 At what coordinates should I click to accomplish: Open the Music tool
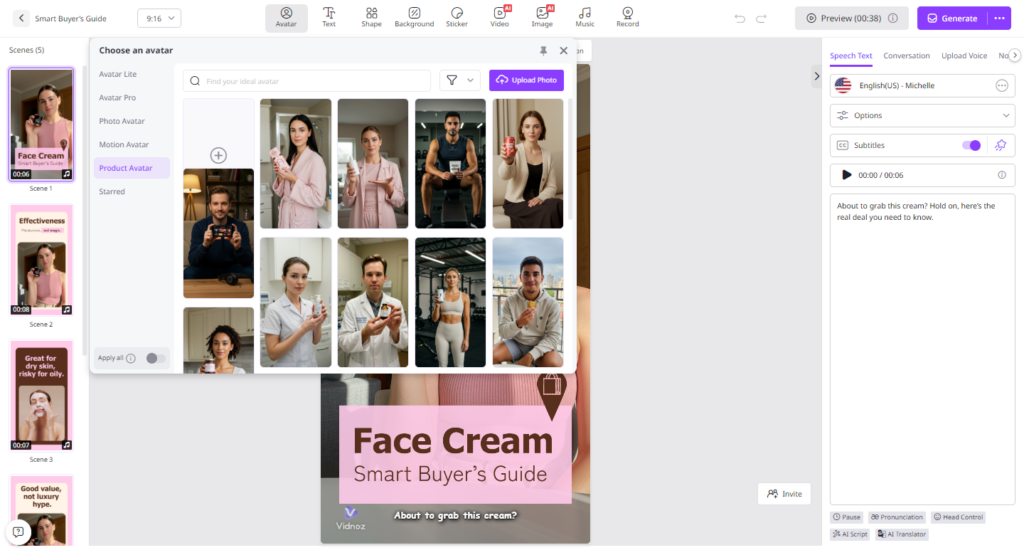click(584, 18)
